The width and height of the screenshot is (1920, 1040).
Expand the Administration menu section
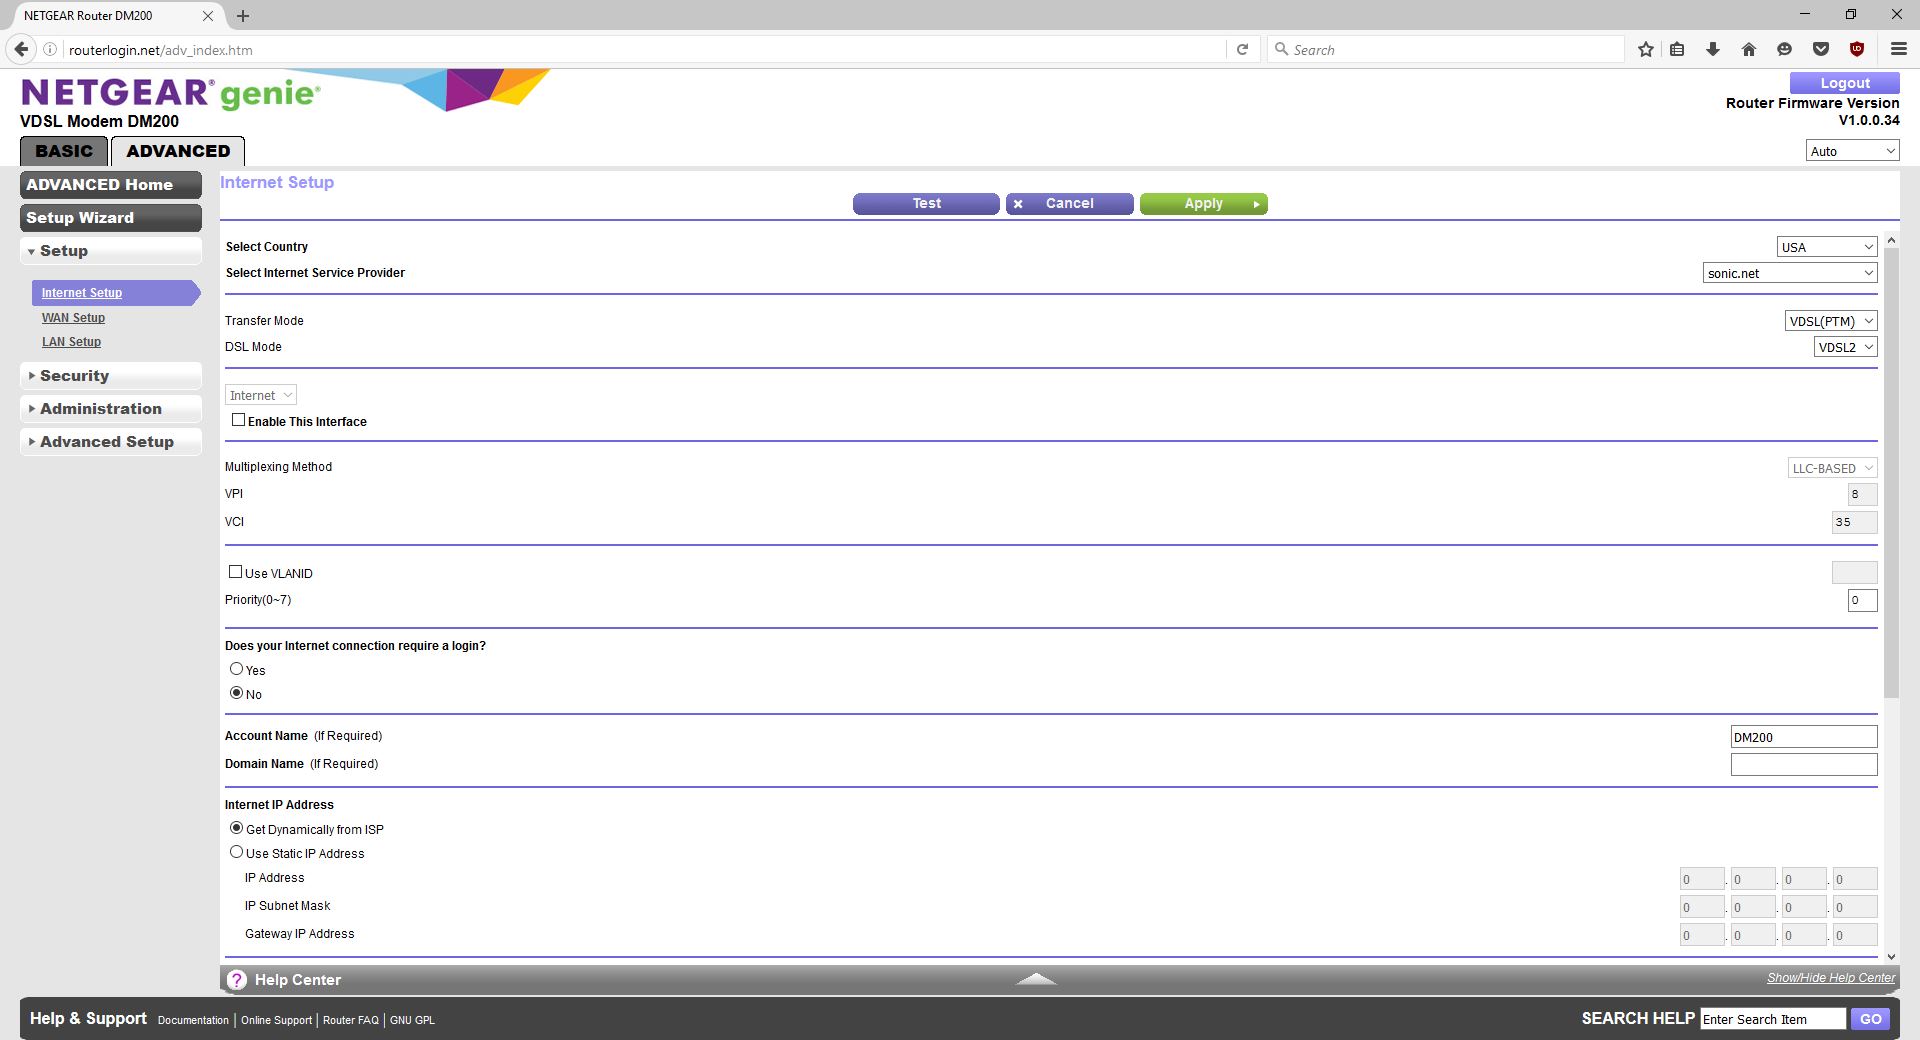click(x=110, y=409)
